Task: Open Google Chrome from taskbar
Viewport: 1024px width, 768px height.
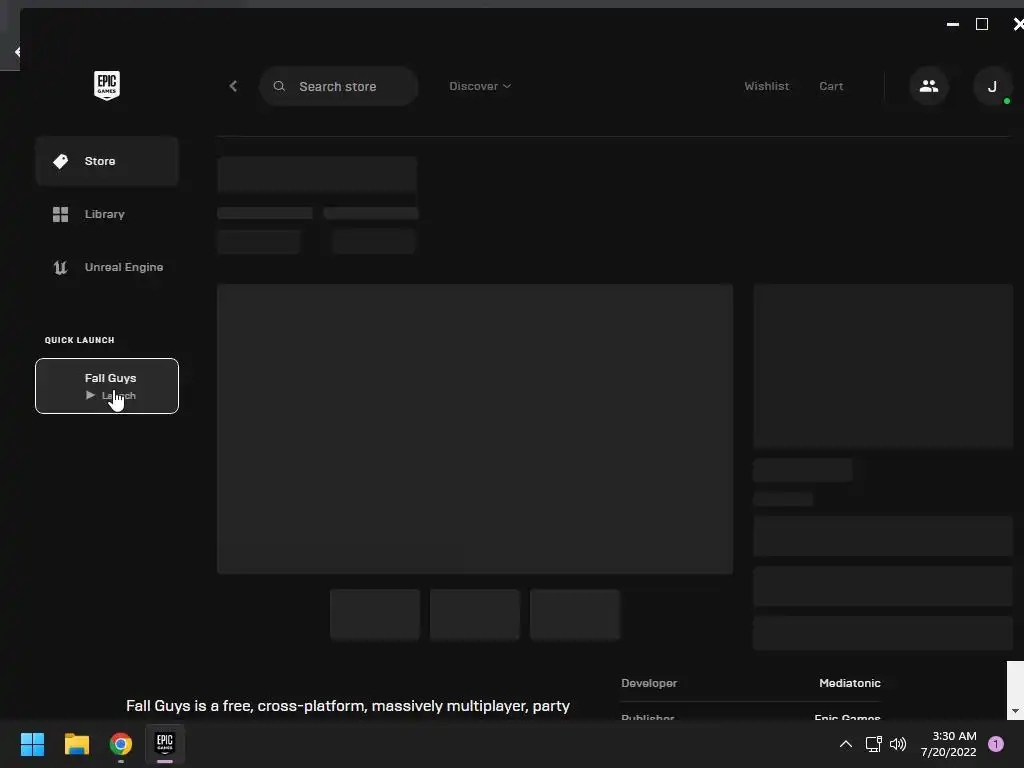Action: pyautogui.click(x=121, y=744)
